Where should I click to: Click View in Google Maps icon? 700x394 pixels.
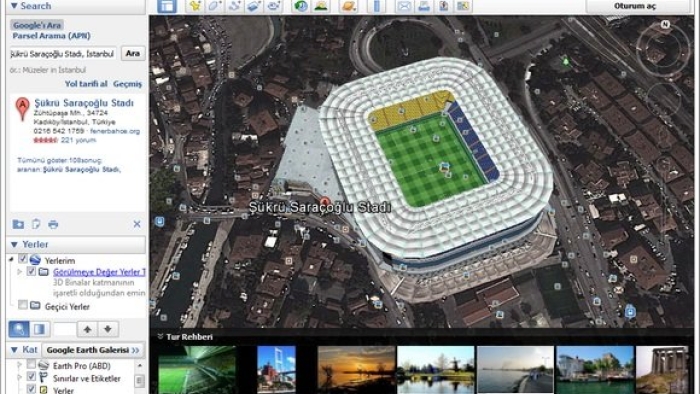[463, 6]
